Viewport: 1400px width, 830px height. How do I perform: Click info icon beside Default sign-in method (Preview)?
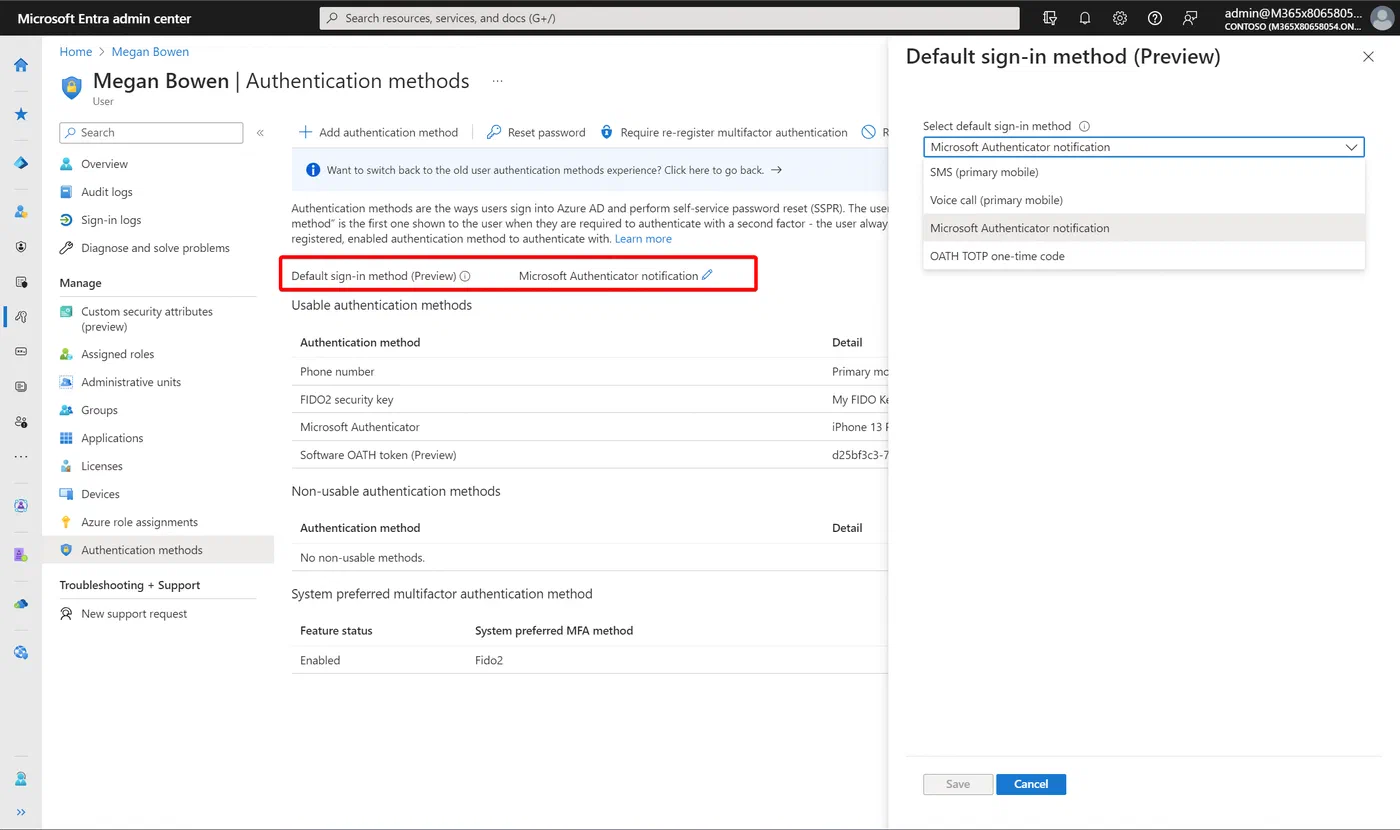coord(465,276)
